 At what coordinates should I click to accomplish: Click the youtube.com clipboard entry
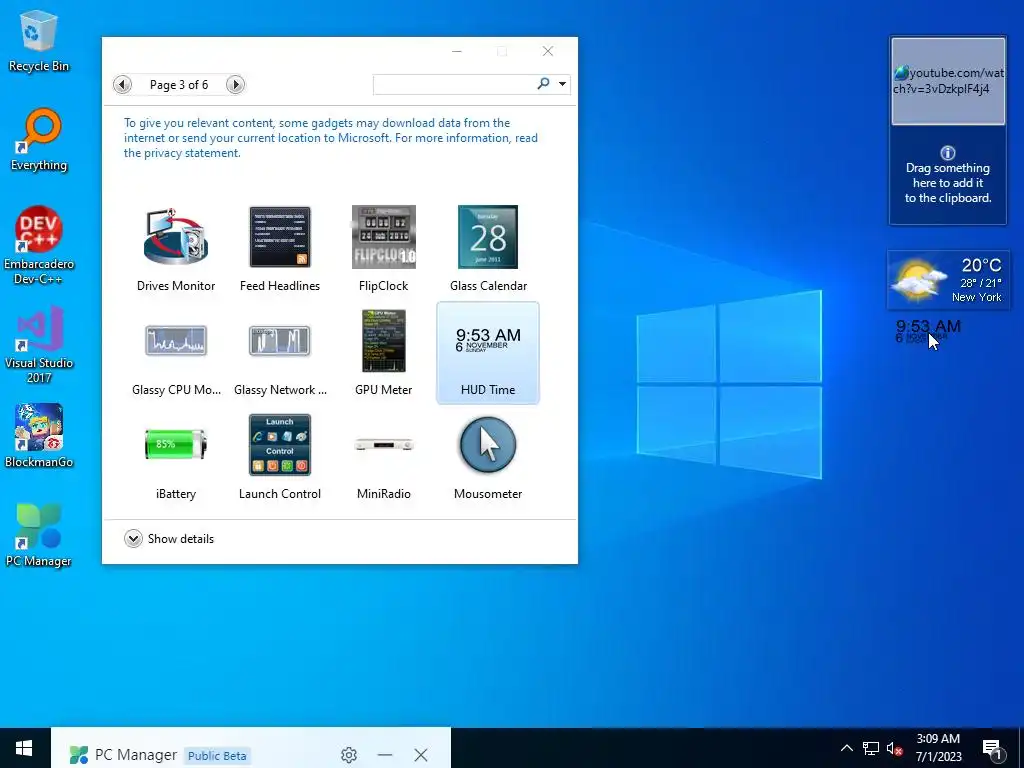(948, 81)
